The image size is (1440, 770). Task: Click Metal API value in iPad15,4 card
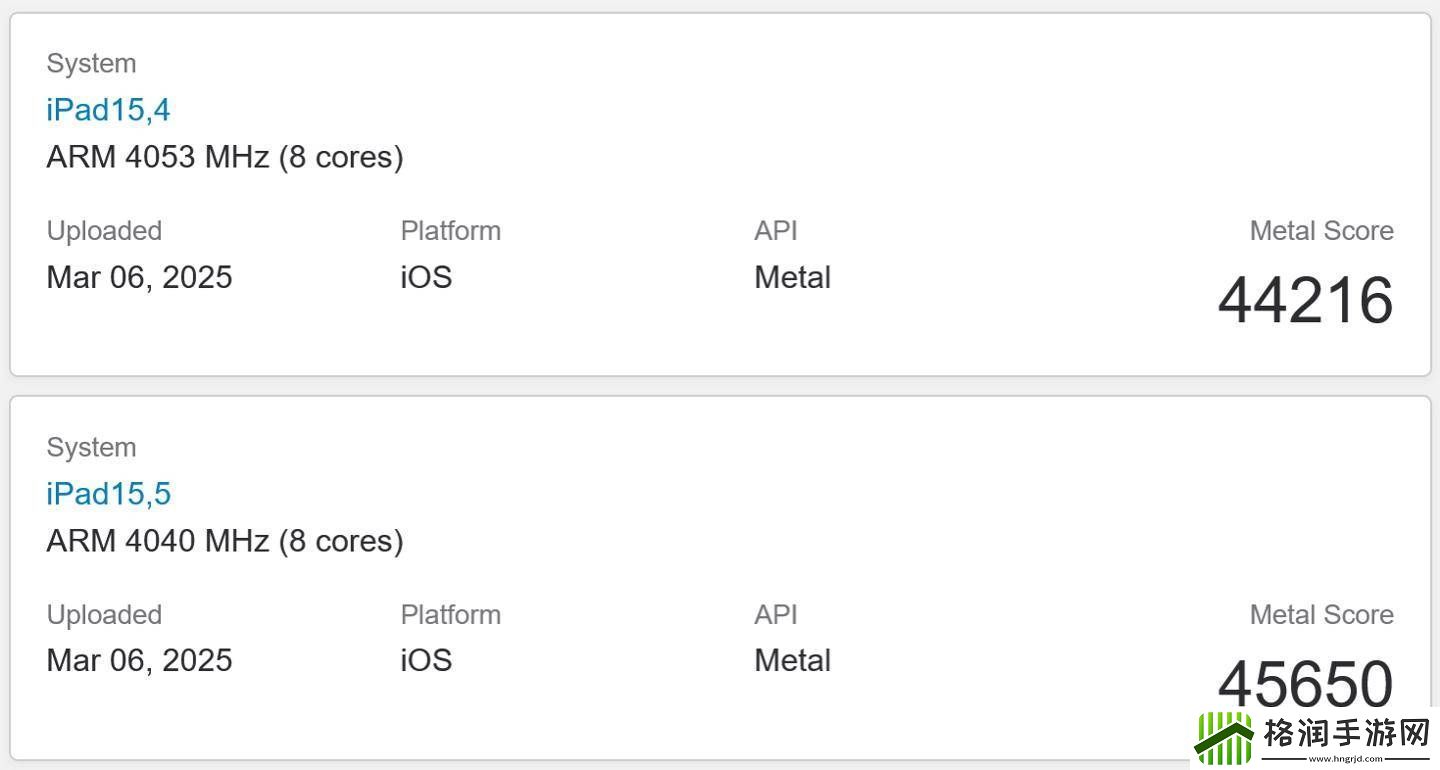tap(792, 277)
